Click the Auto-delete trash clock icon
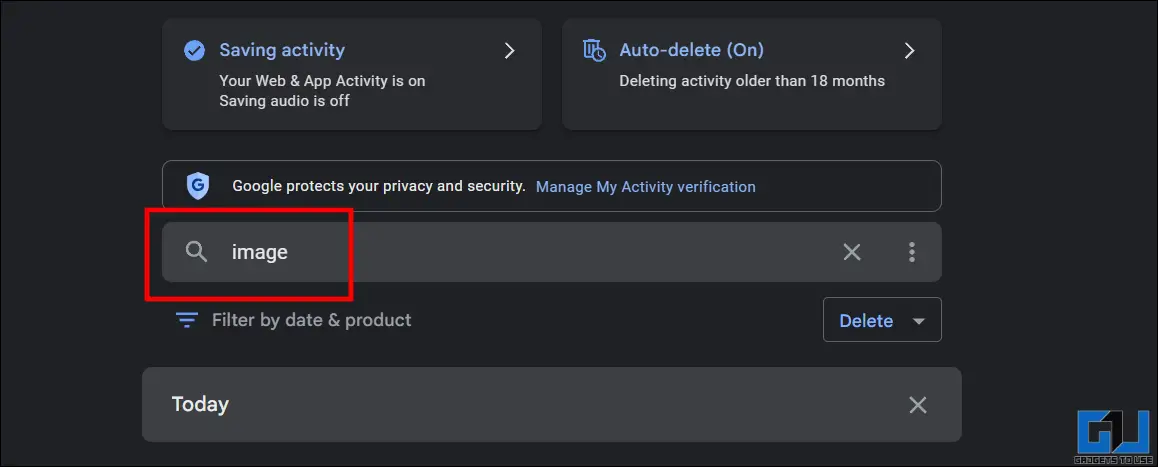Image resolution: width=1158 pixels, height=467 pixels. pos(595,50)
